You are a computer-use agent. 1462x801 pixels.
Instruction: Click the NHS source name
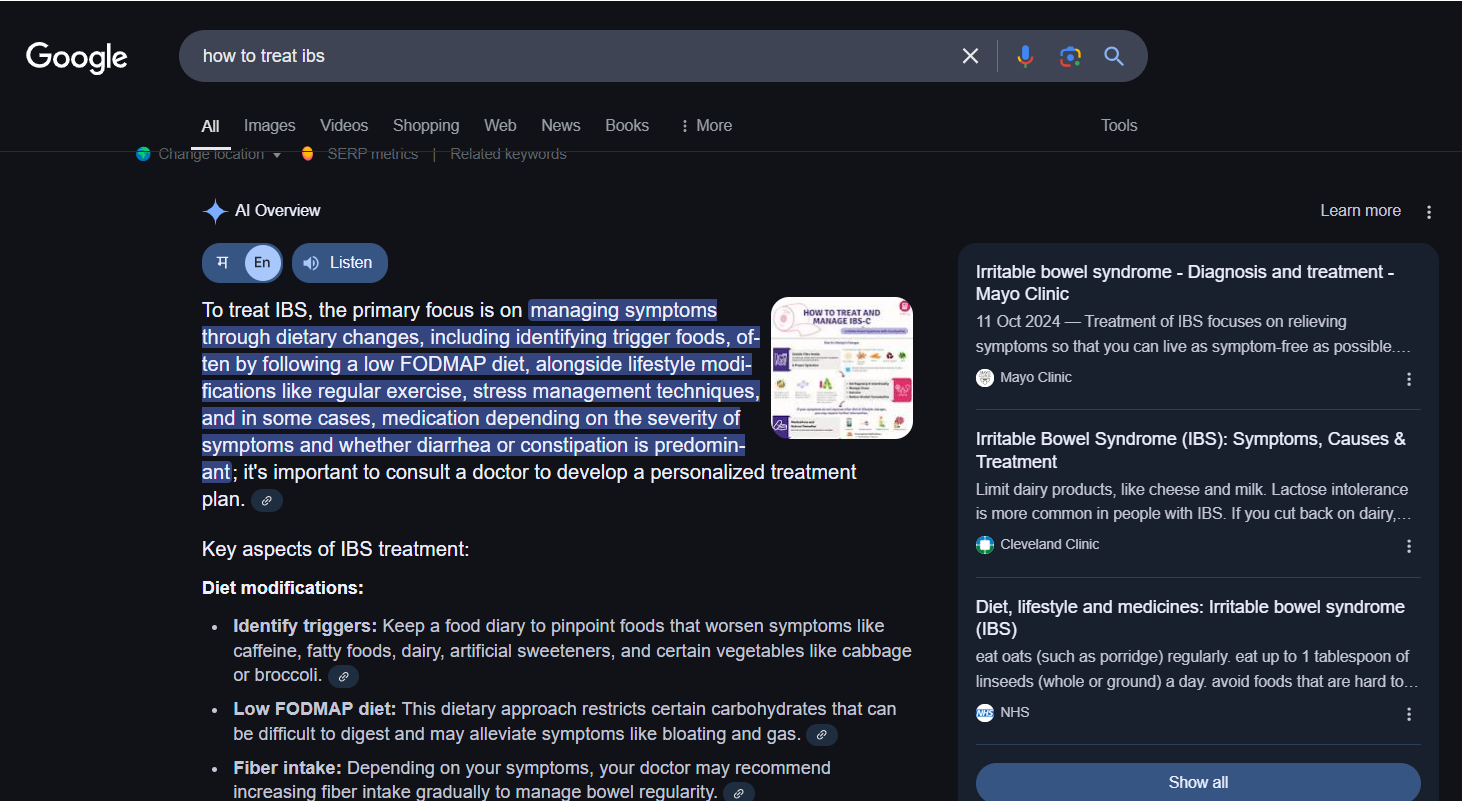[1015, 713]
